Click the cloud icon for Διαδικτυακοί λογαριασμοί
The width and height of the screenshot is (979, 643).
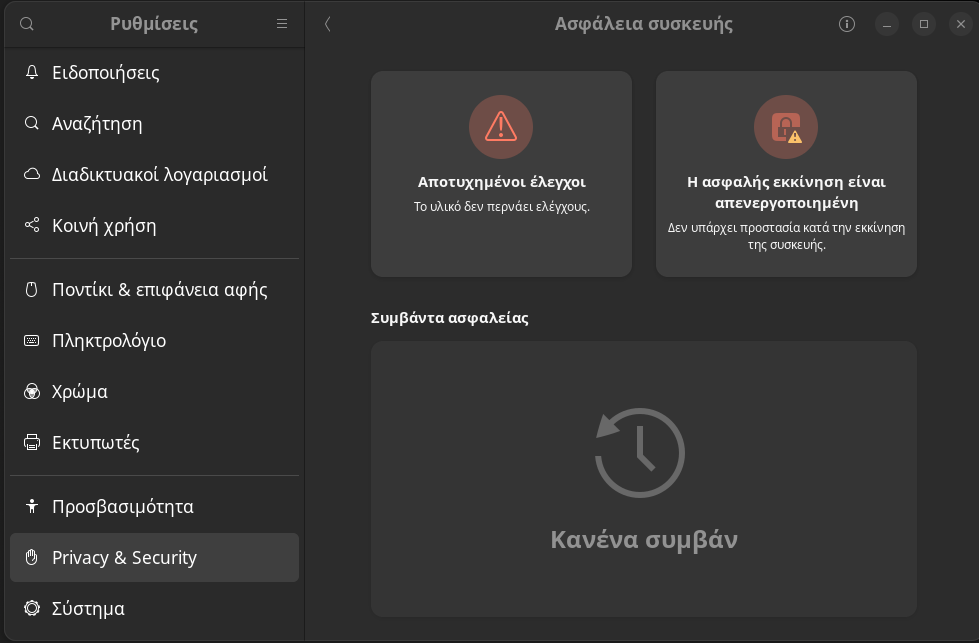tap(31, 174)
